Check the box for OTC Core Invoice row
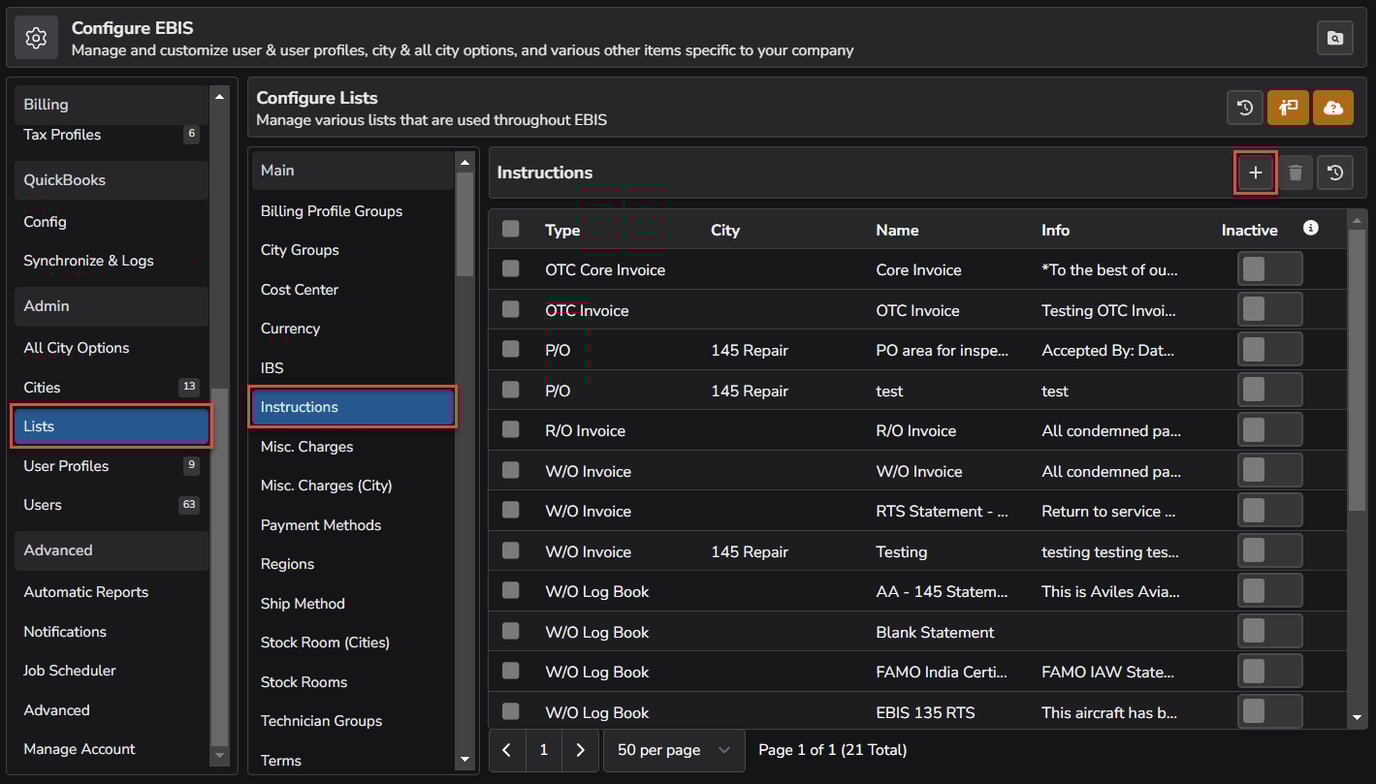Screen dimensions: 1376x784 click(511, 269)
